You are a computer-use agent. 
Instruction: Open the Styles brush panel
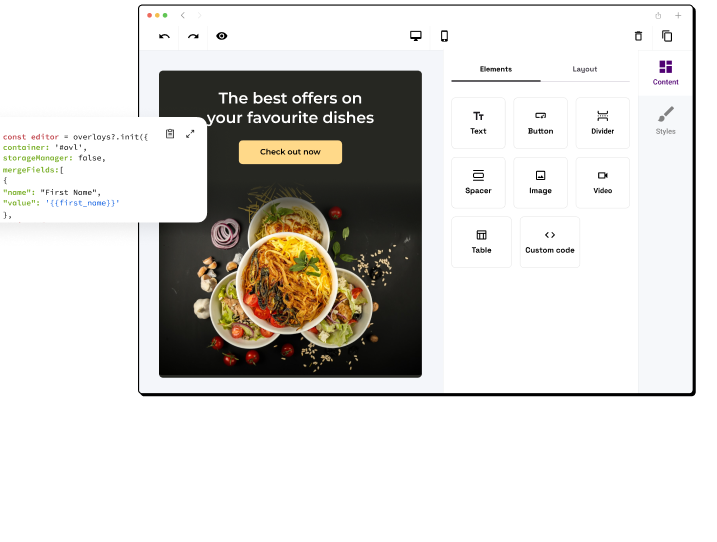[665, 120]
